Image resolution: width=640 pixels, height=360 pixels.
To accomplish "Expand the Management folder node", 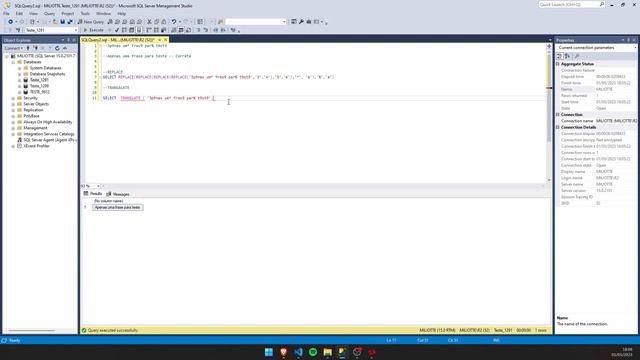I will 13,128.
